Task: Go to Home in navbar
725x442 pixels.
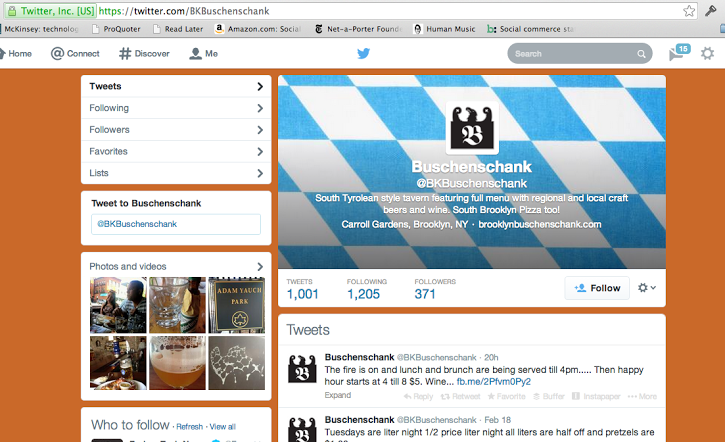Action: coord(16,54)
